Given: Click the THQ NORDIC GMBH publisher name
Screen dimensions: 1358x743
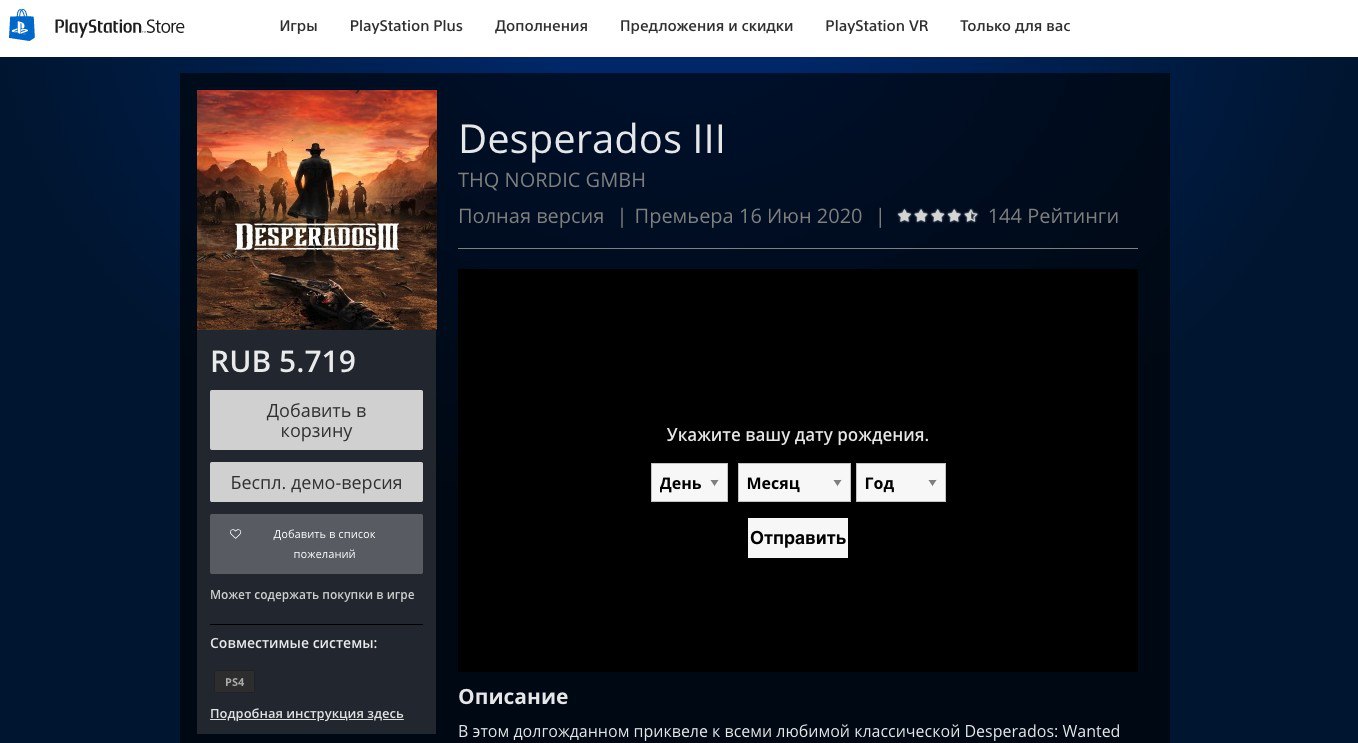Looking at the screenshot, I should [552, 180].
